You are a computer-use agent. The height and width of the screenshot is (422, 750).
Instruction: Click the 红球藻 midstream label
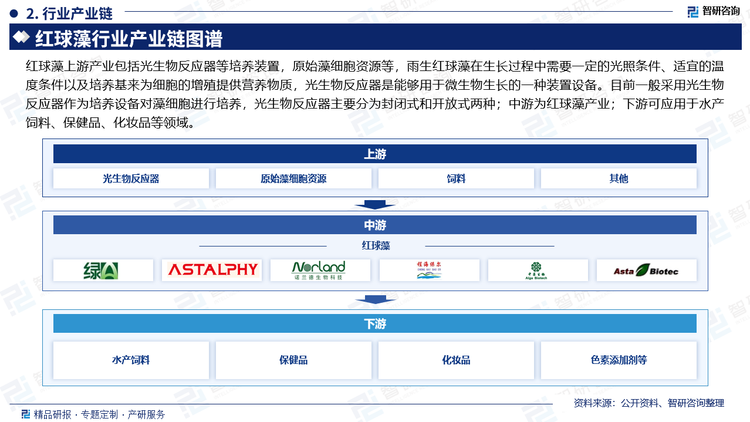click(376, 245)
